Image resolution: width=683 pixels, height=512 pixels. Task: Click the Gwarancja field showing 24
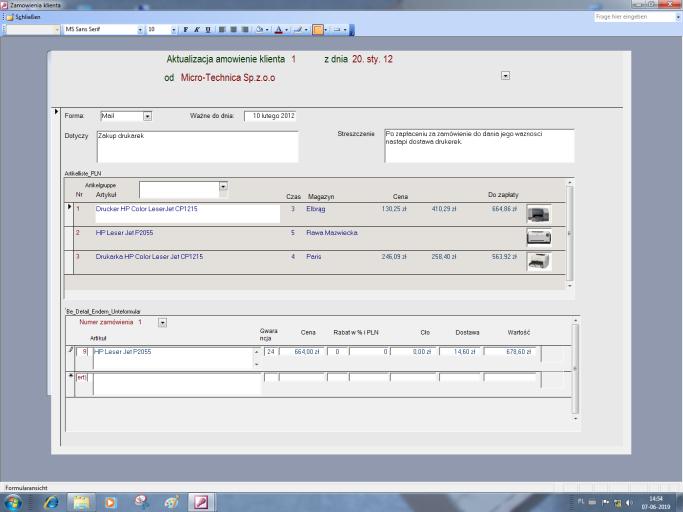click(x=271, y=352)
